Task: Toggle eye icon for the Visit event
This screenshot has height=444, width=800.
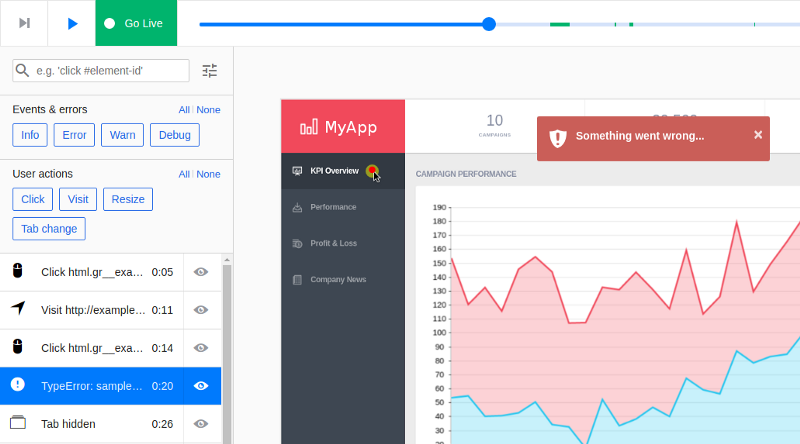Action: point(201,310)
